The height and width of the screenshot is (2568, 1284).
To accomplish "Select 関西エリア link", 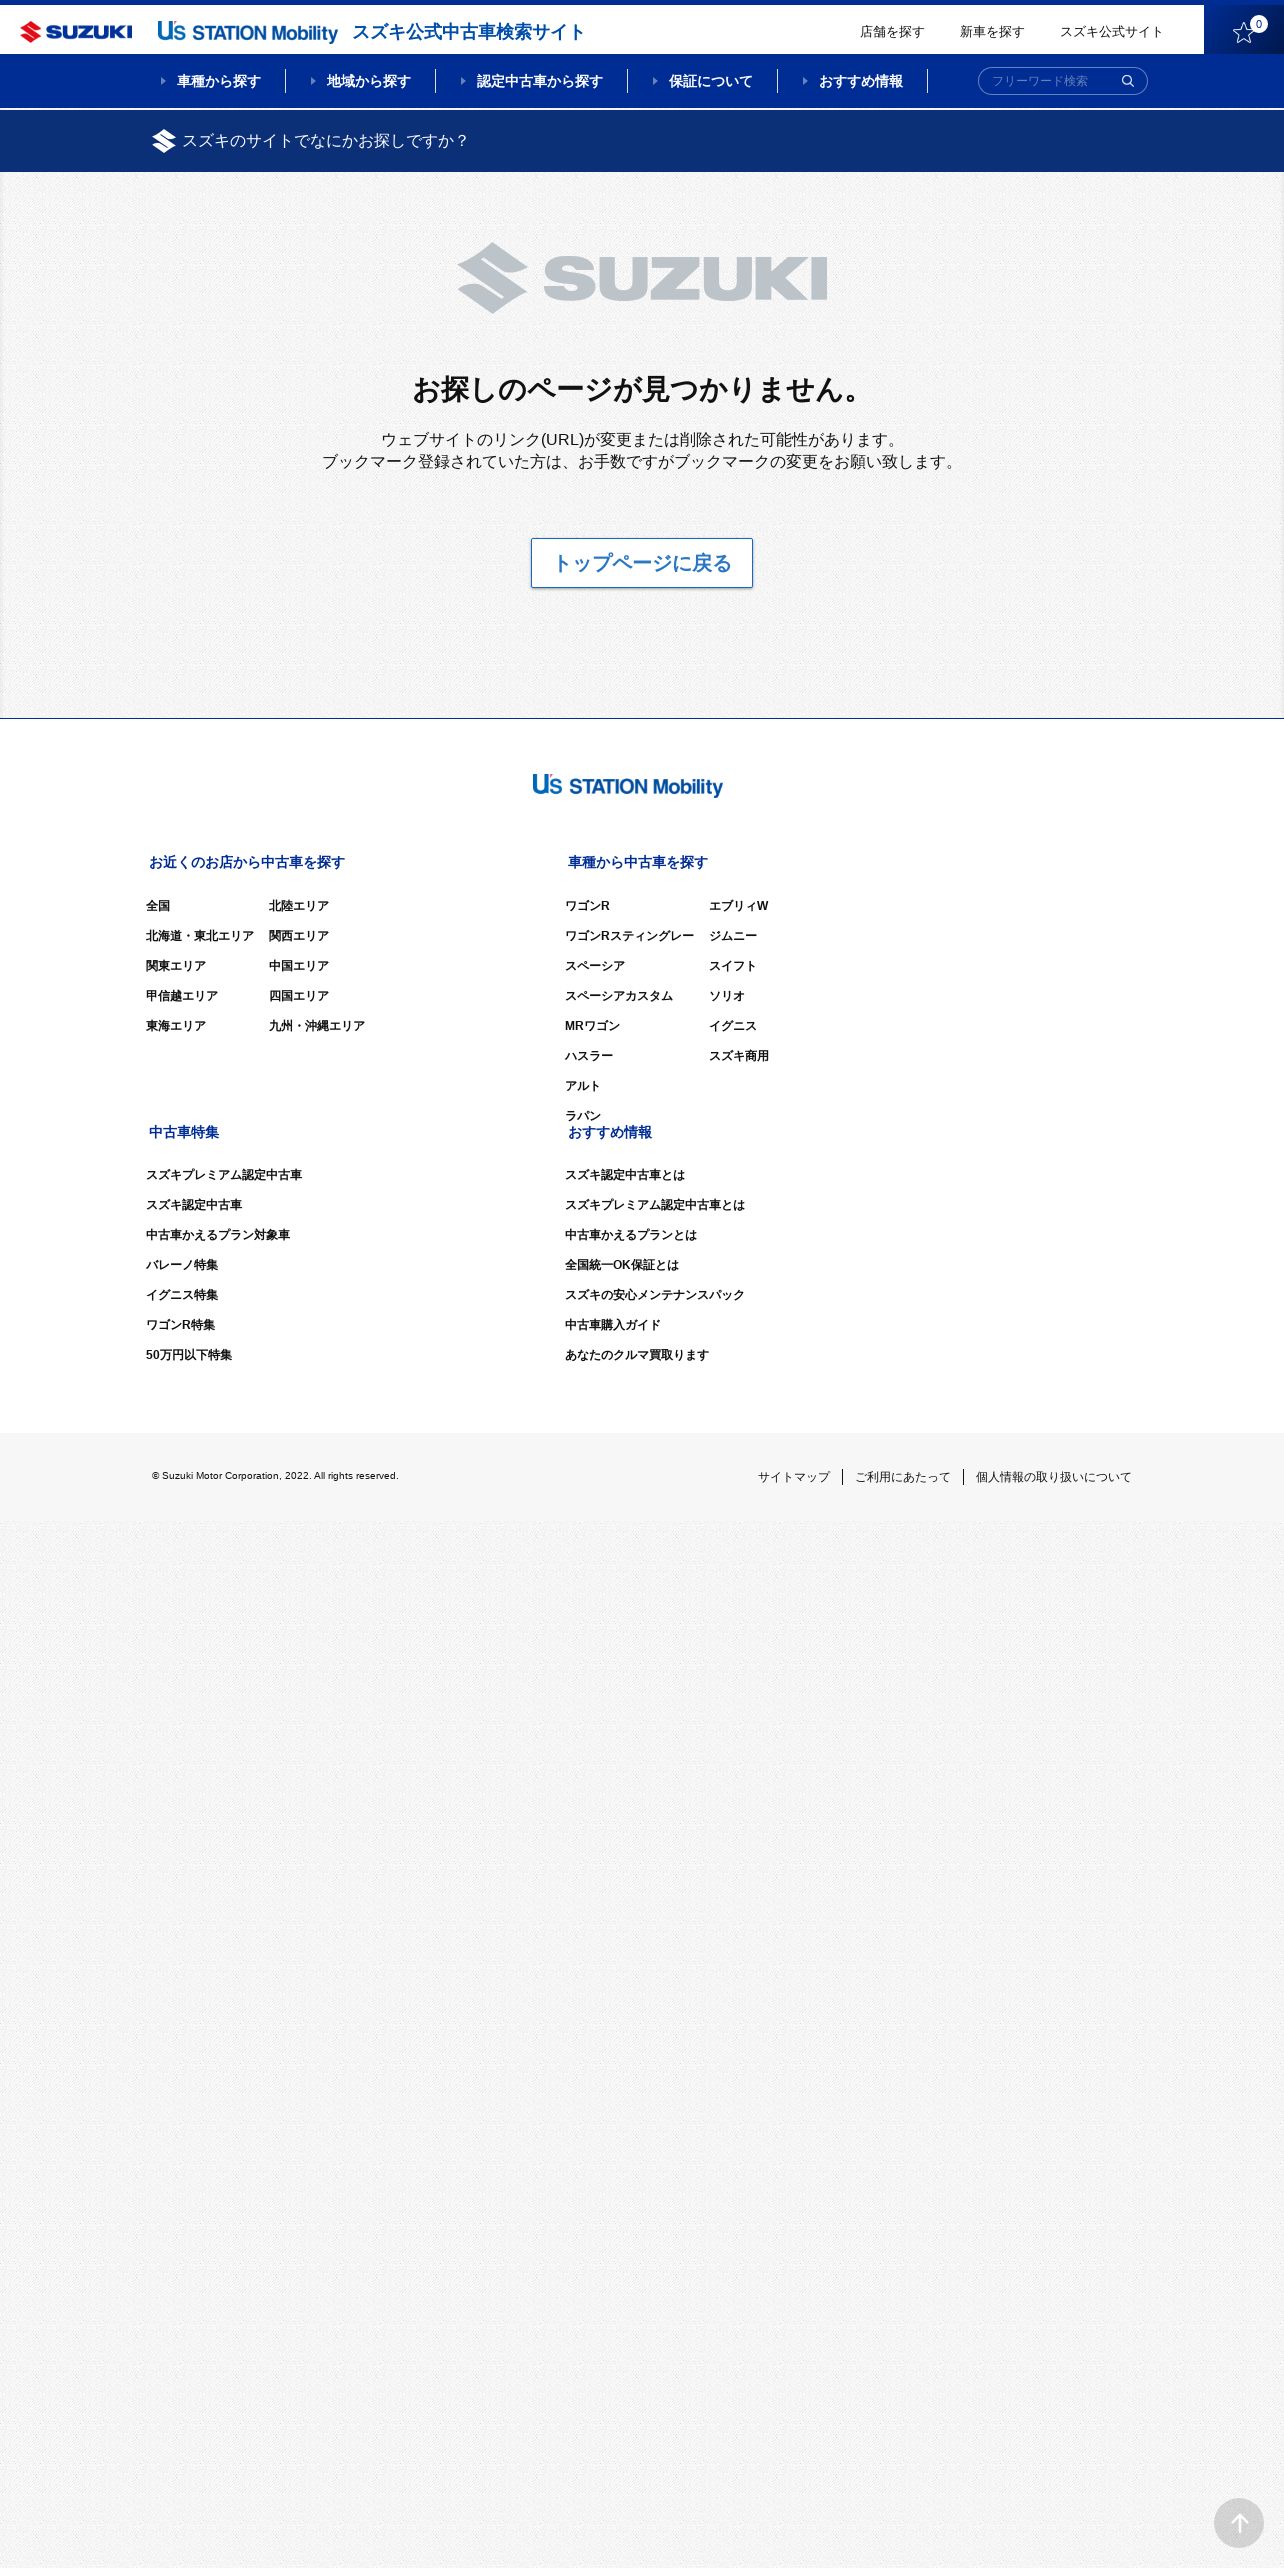I will (299, 936).
